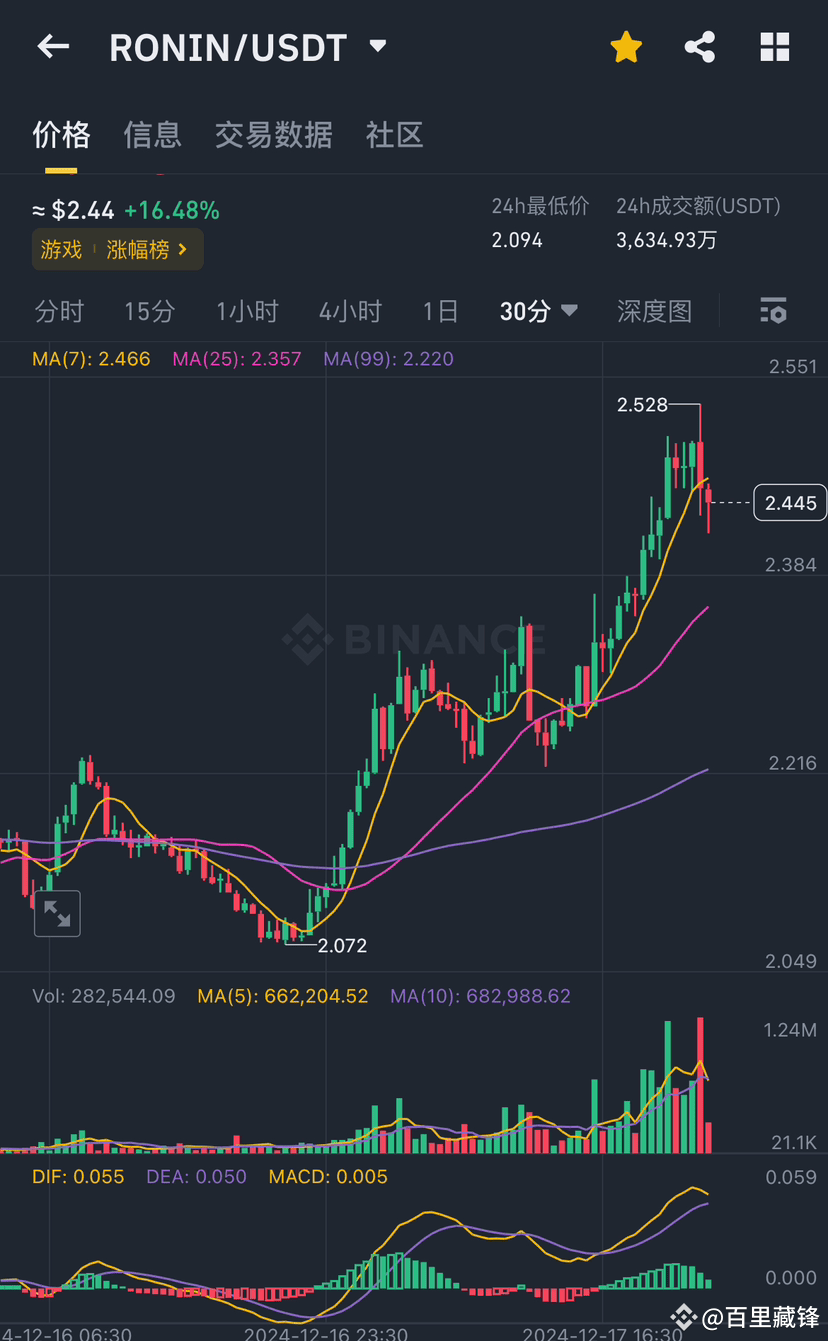Screen dimensions: 828x1341
Task: Tap the chart settings icon beside 深度图
Action: 772,311
